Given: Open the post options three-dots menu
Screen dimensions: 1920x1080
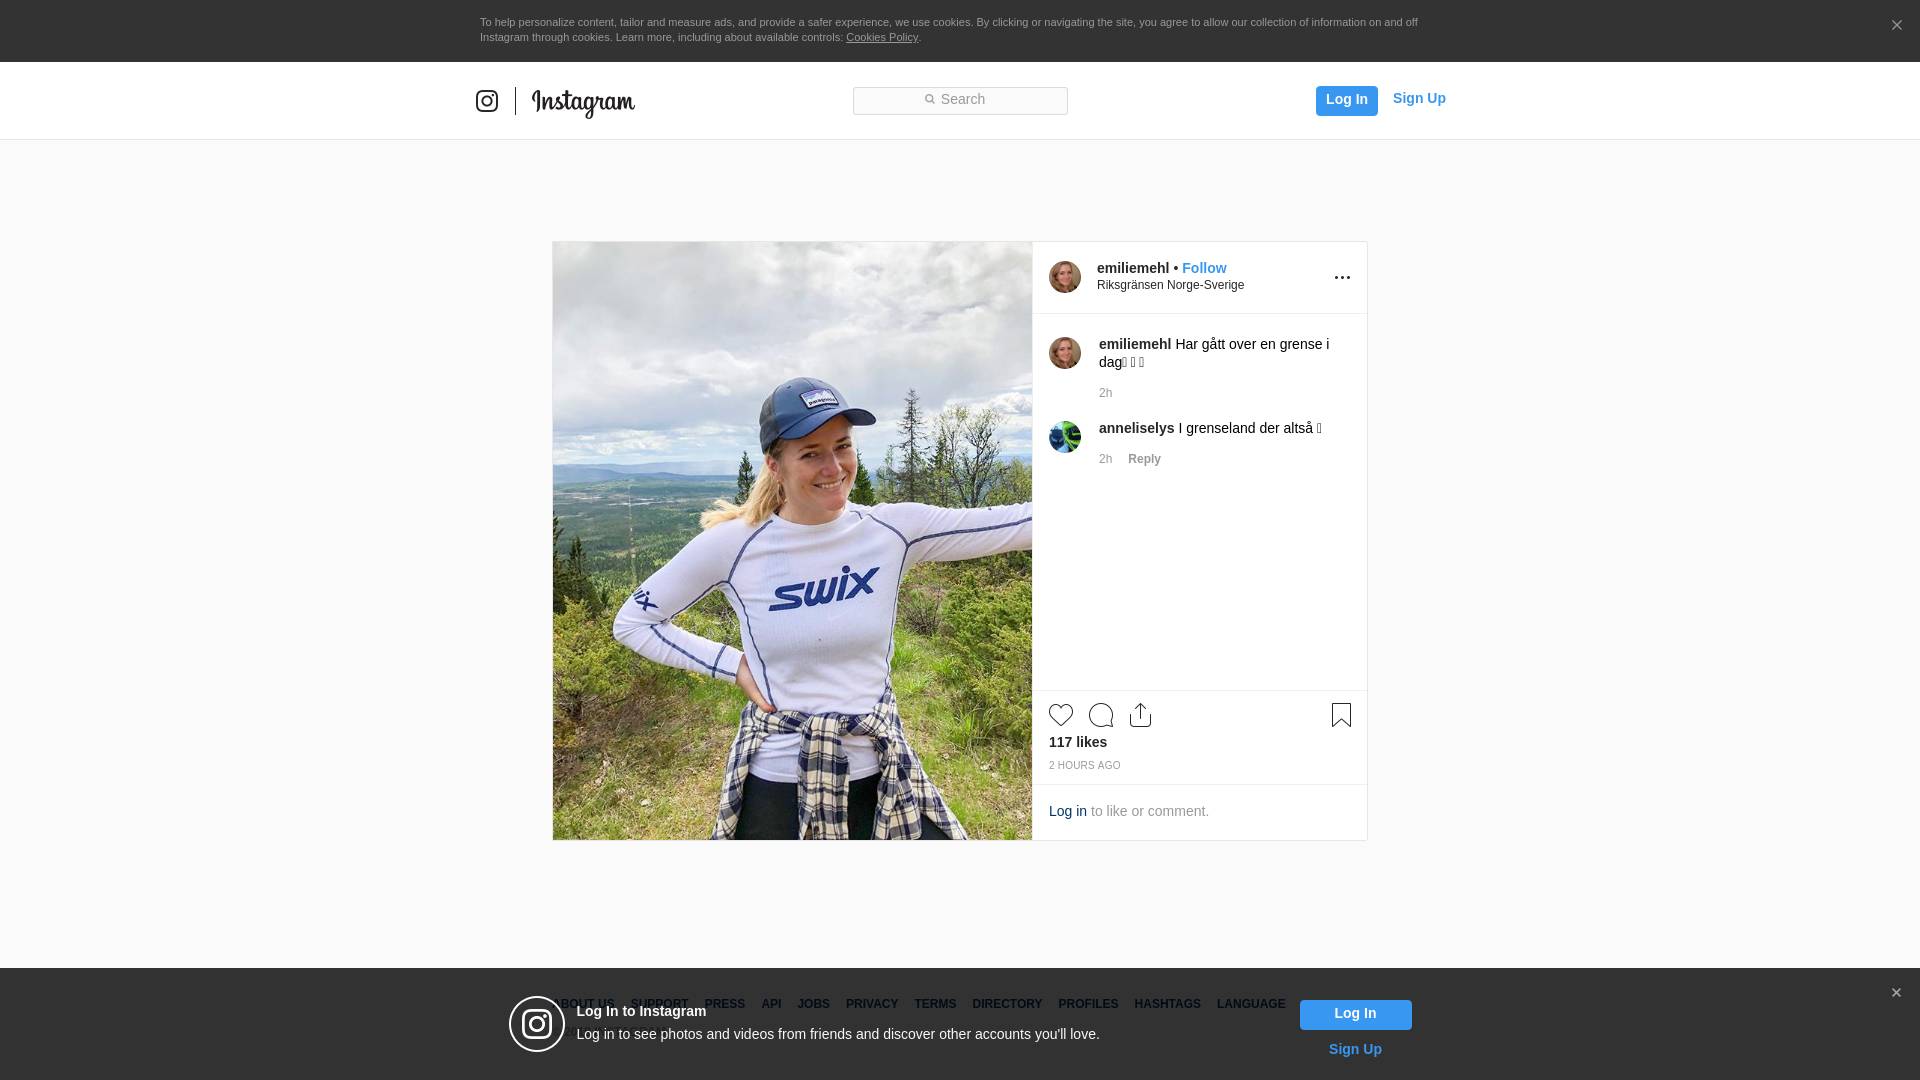Looking at the screenshot, I should pyautogui.click(x=1342, y=278).
